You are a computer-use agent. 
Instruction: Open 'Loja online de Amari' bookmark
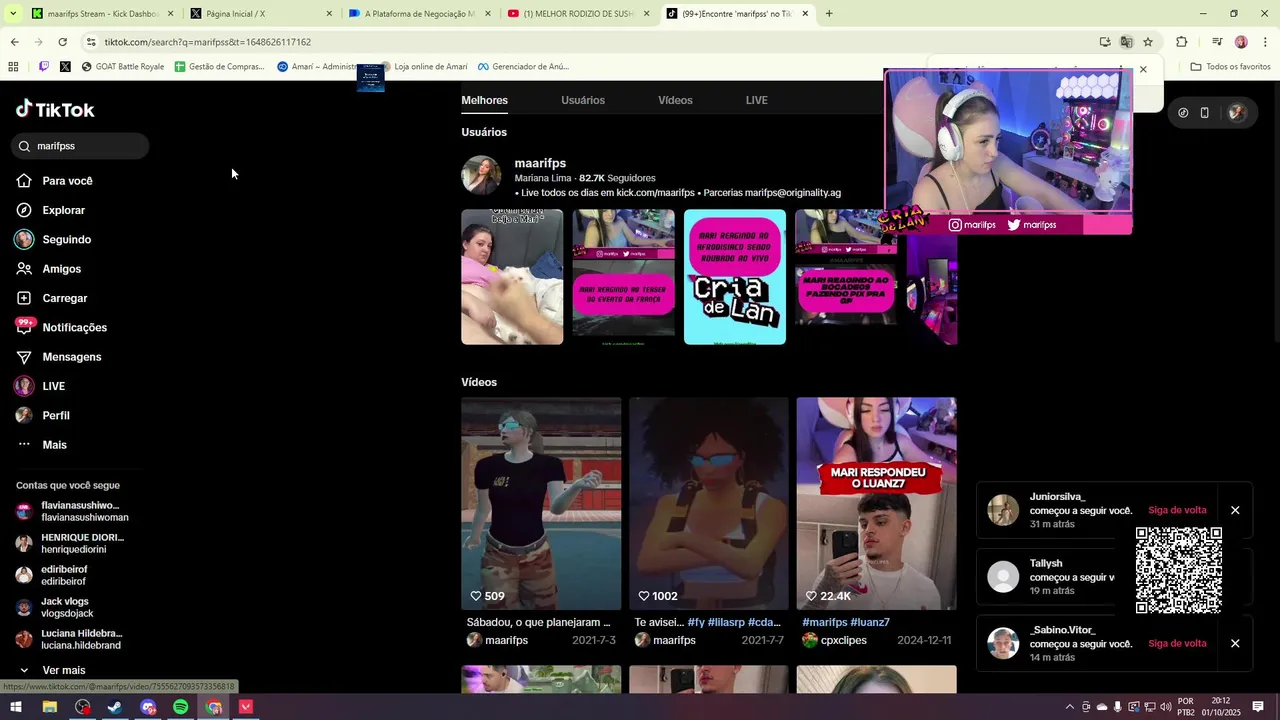point(423,67)
